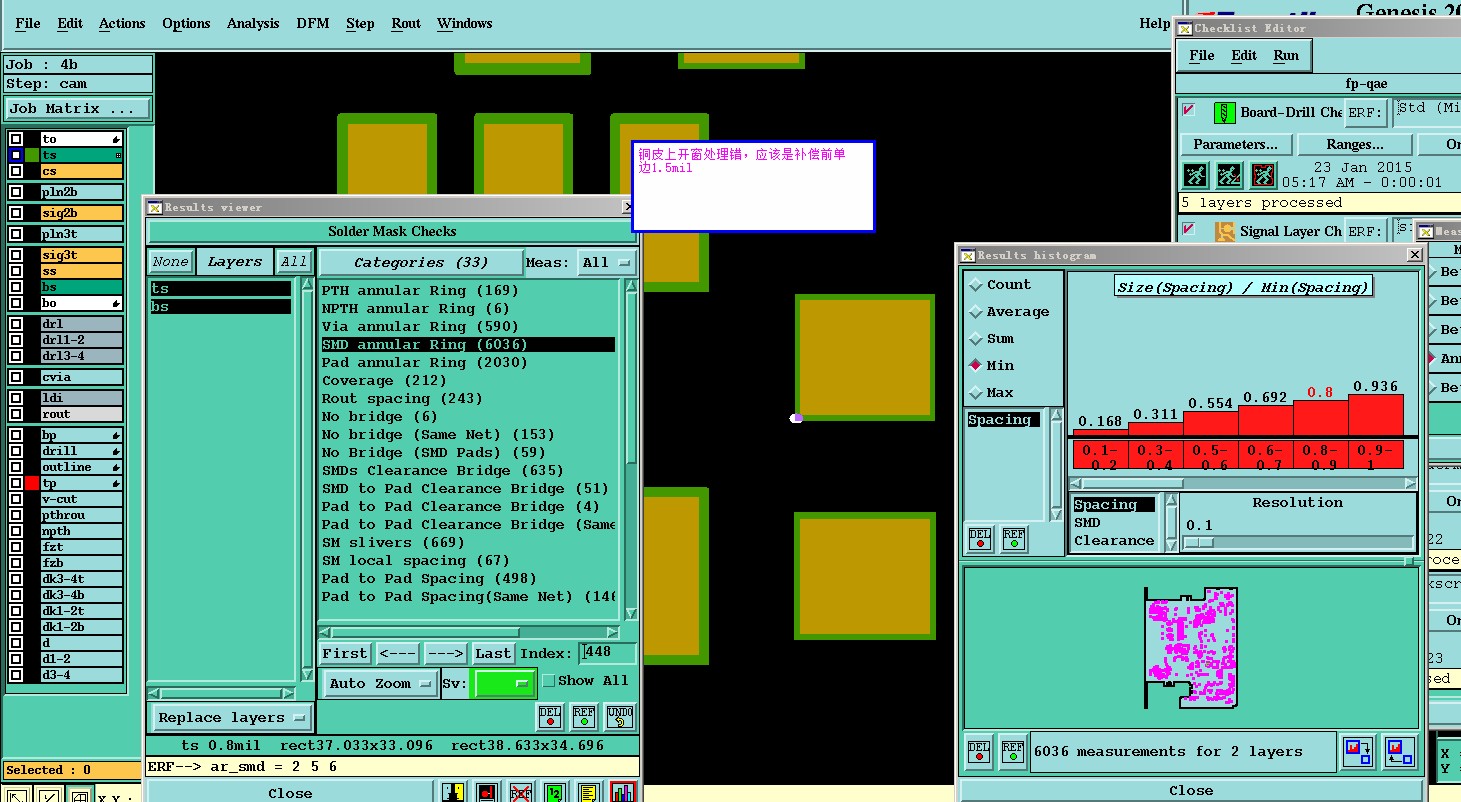Select Sum radio button in histogram
Screen dimensions: 1461x802
click(x=976, y=339)
